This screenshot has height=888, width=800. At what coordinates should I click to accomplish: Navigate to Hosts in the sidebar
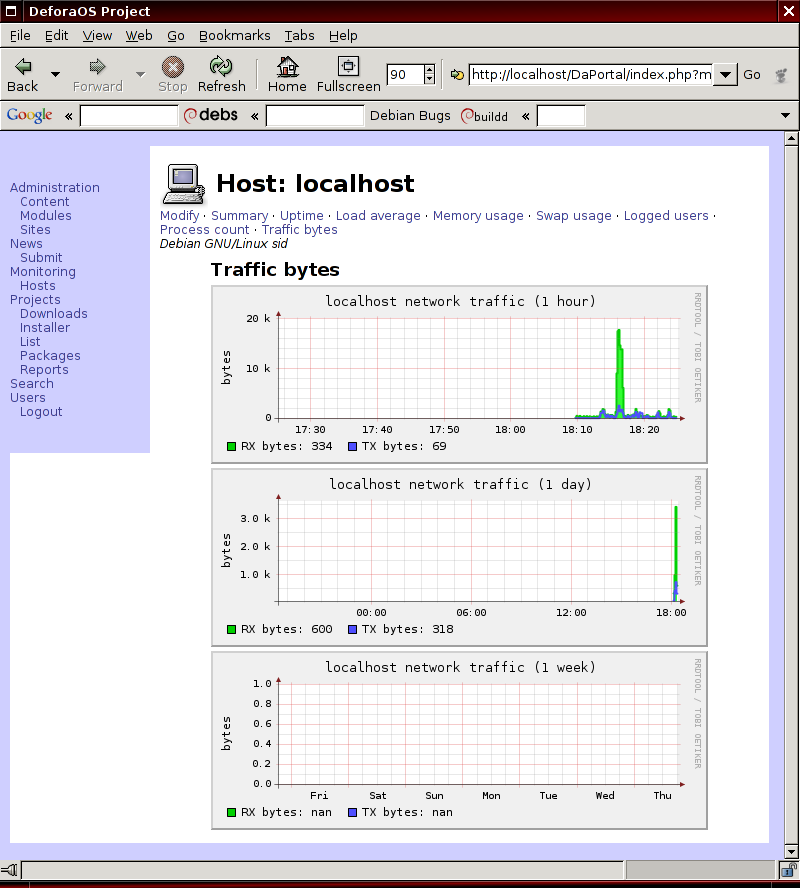coord(38,285)
